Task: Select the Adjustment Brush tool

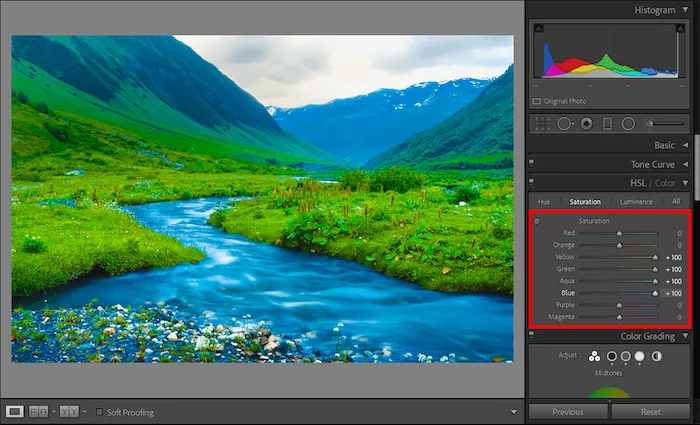Action: (665, 124)
